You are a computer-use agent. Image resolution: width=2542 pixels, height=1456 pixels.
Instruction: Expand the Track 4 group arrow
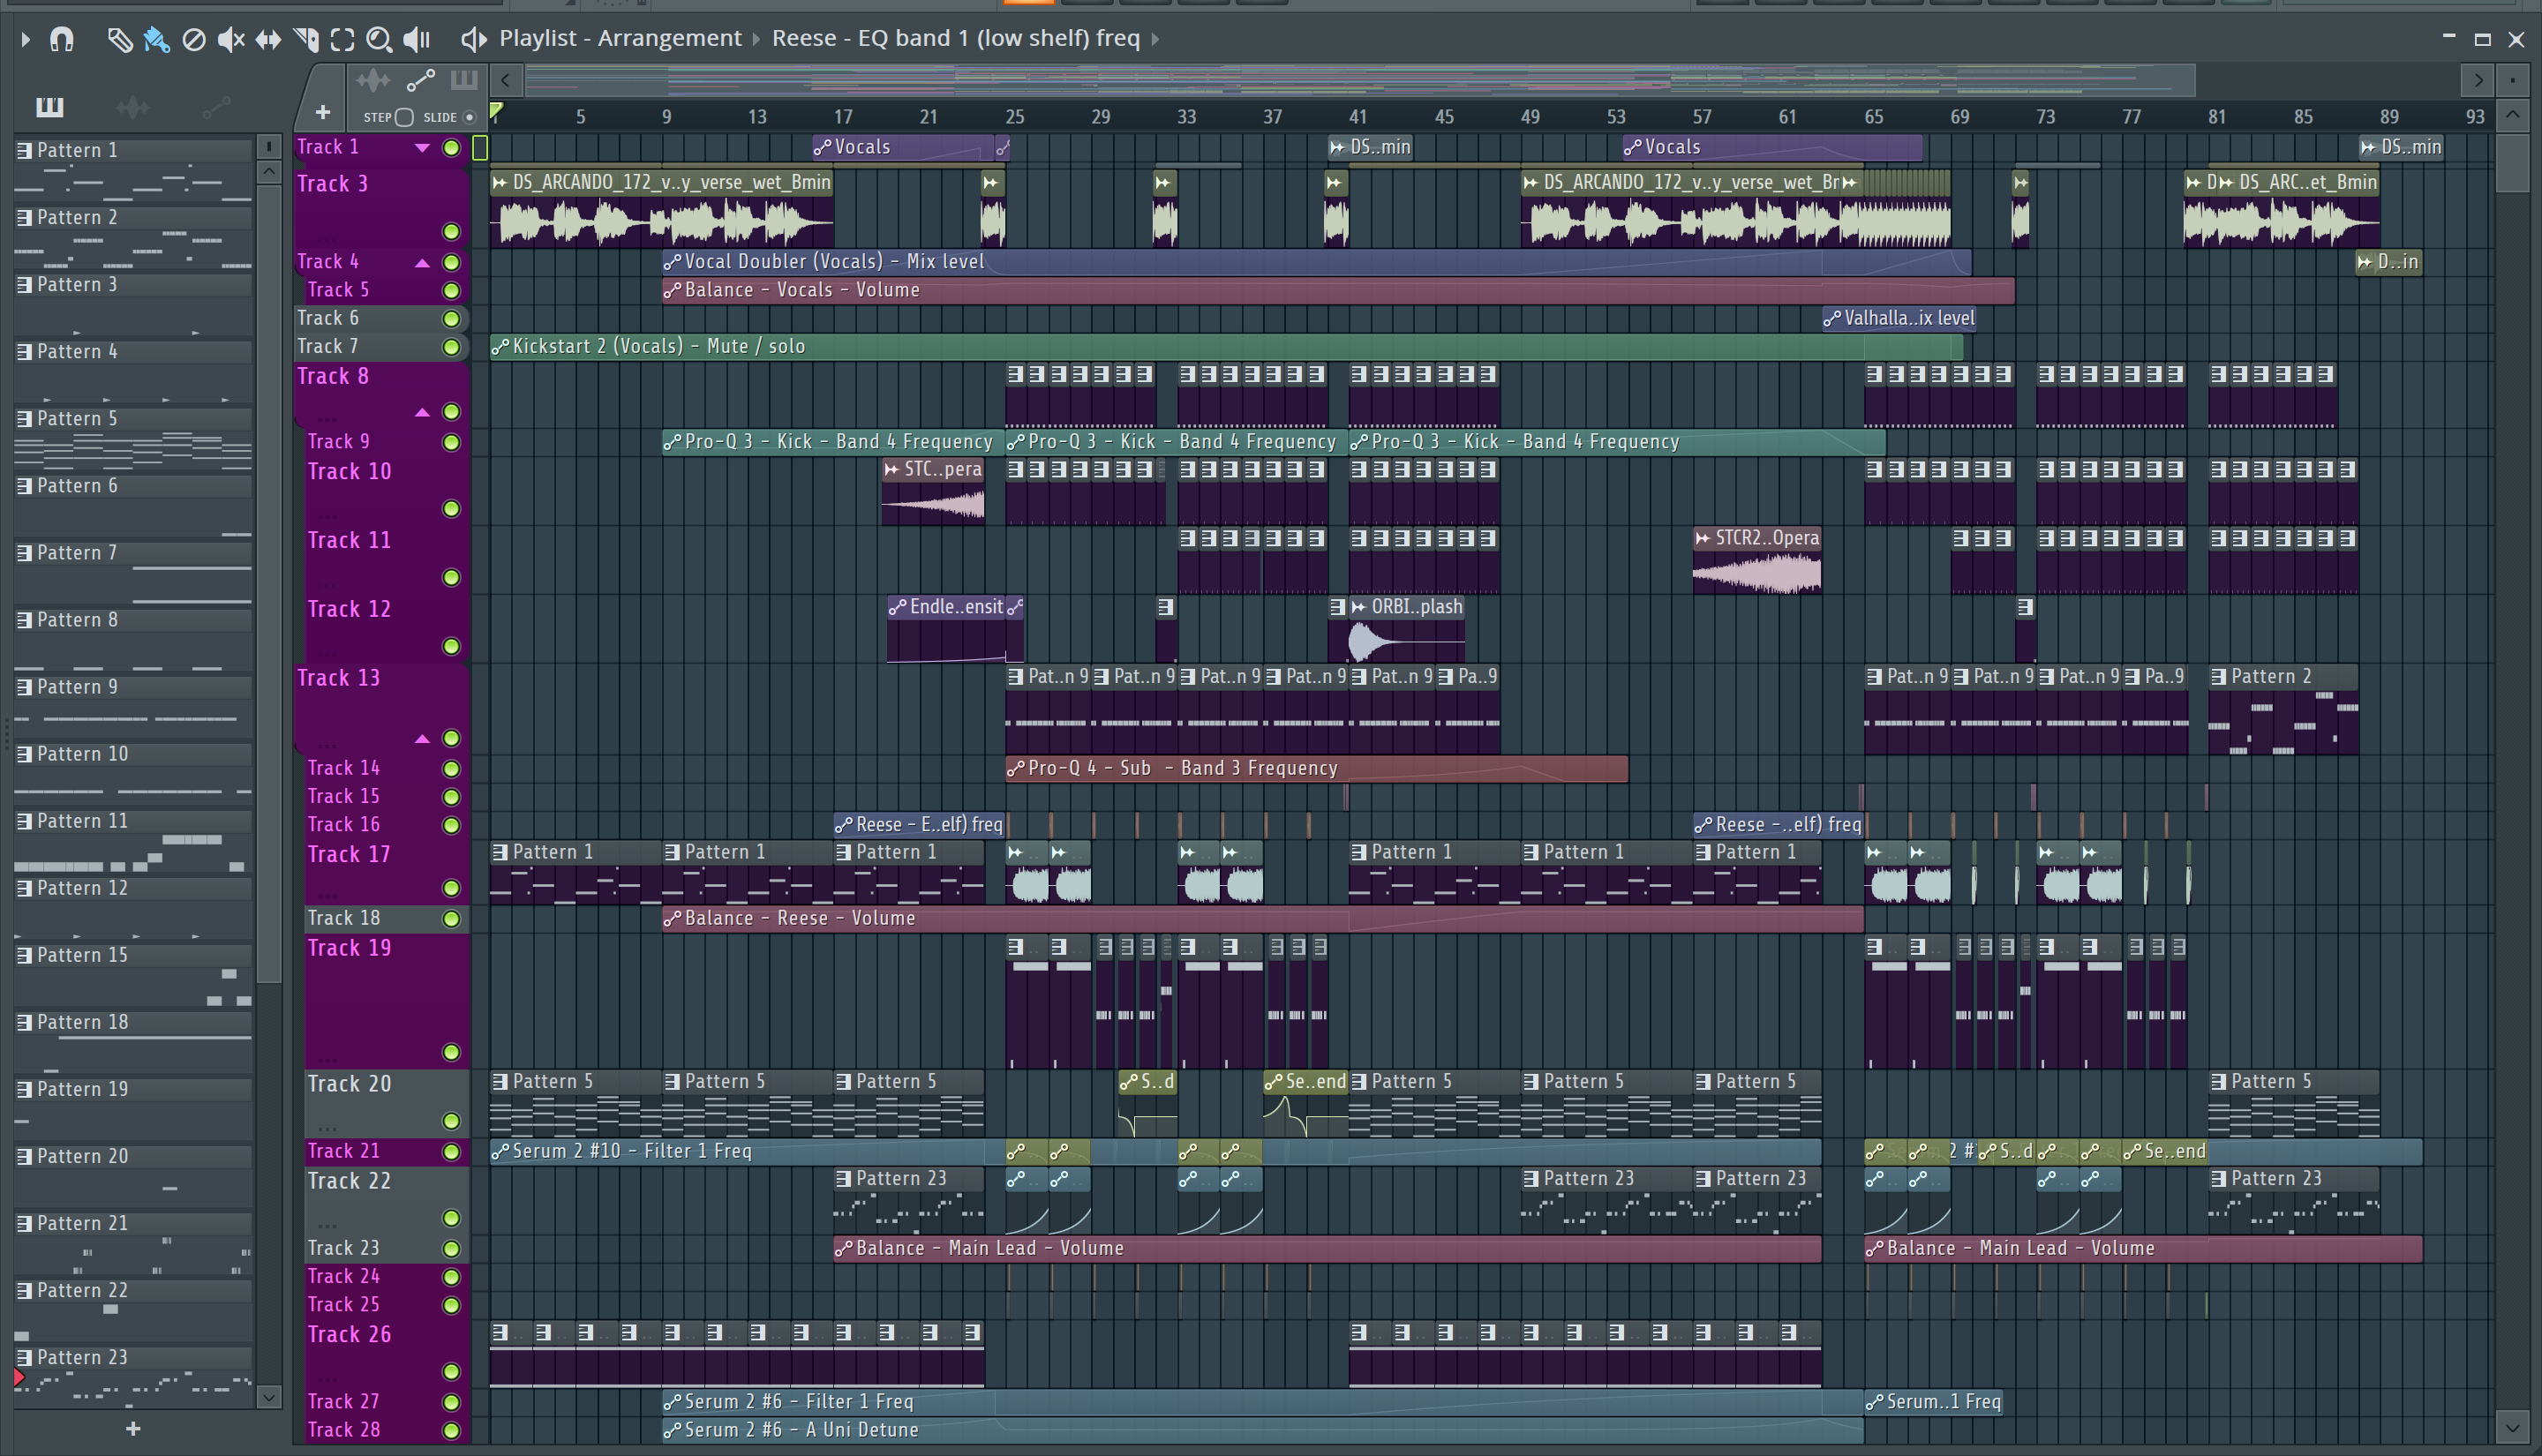pos(422,263)
